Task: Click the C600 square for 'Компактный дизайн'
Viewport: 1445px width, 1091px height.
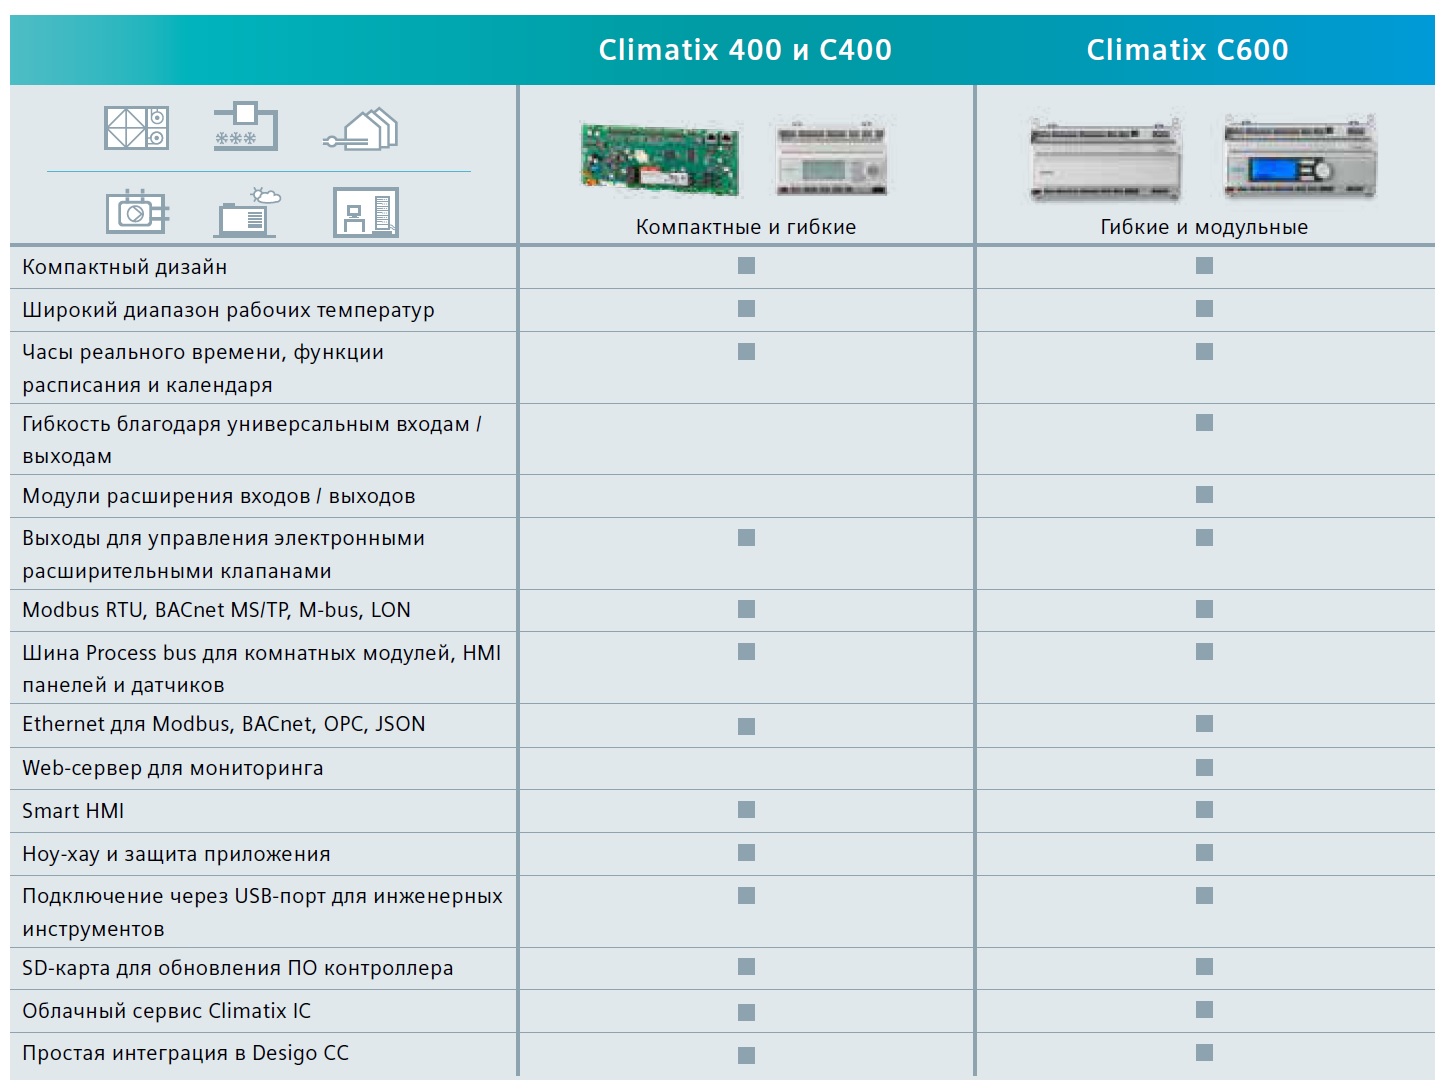Action: [1204, 265]
